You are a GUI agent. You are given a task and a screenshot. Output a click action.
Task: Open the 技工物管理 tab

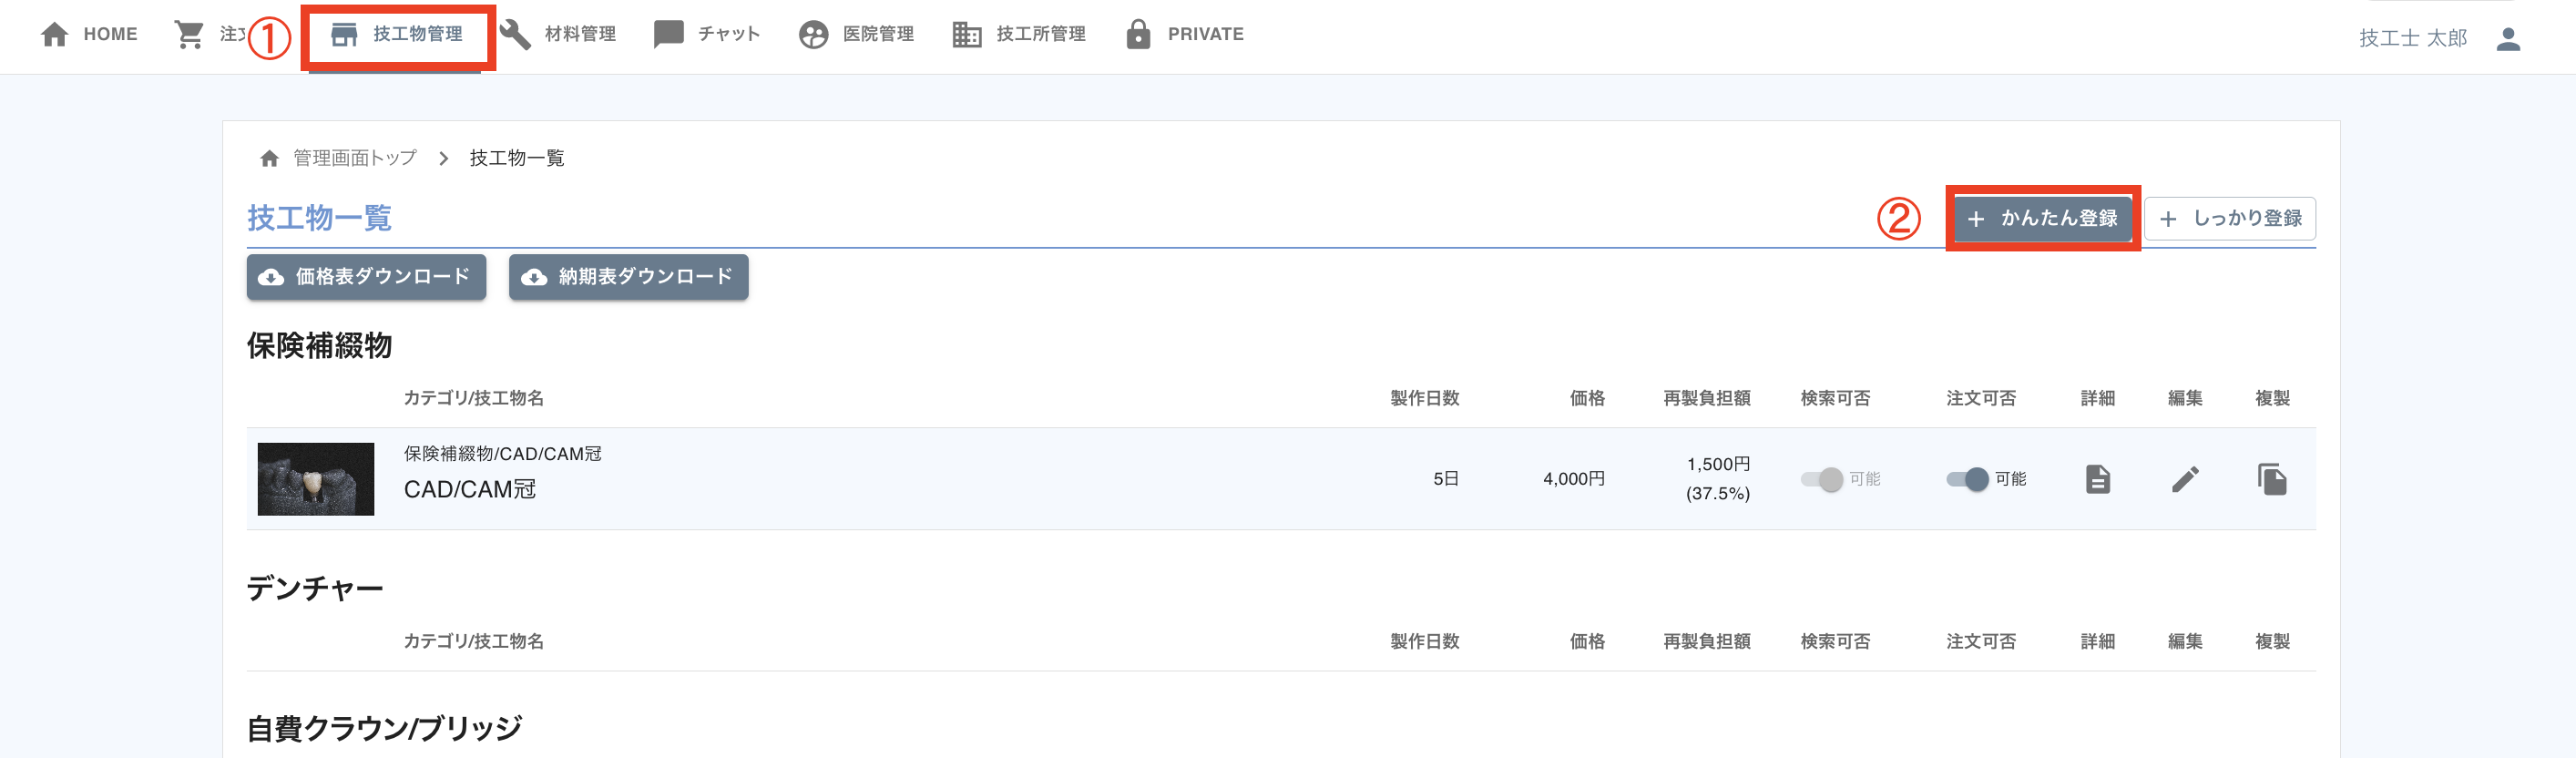coord(398,34)
